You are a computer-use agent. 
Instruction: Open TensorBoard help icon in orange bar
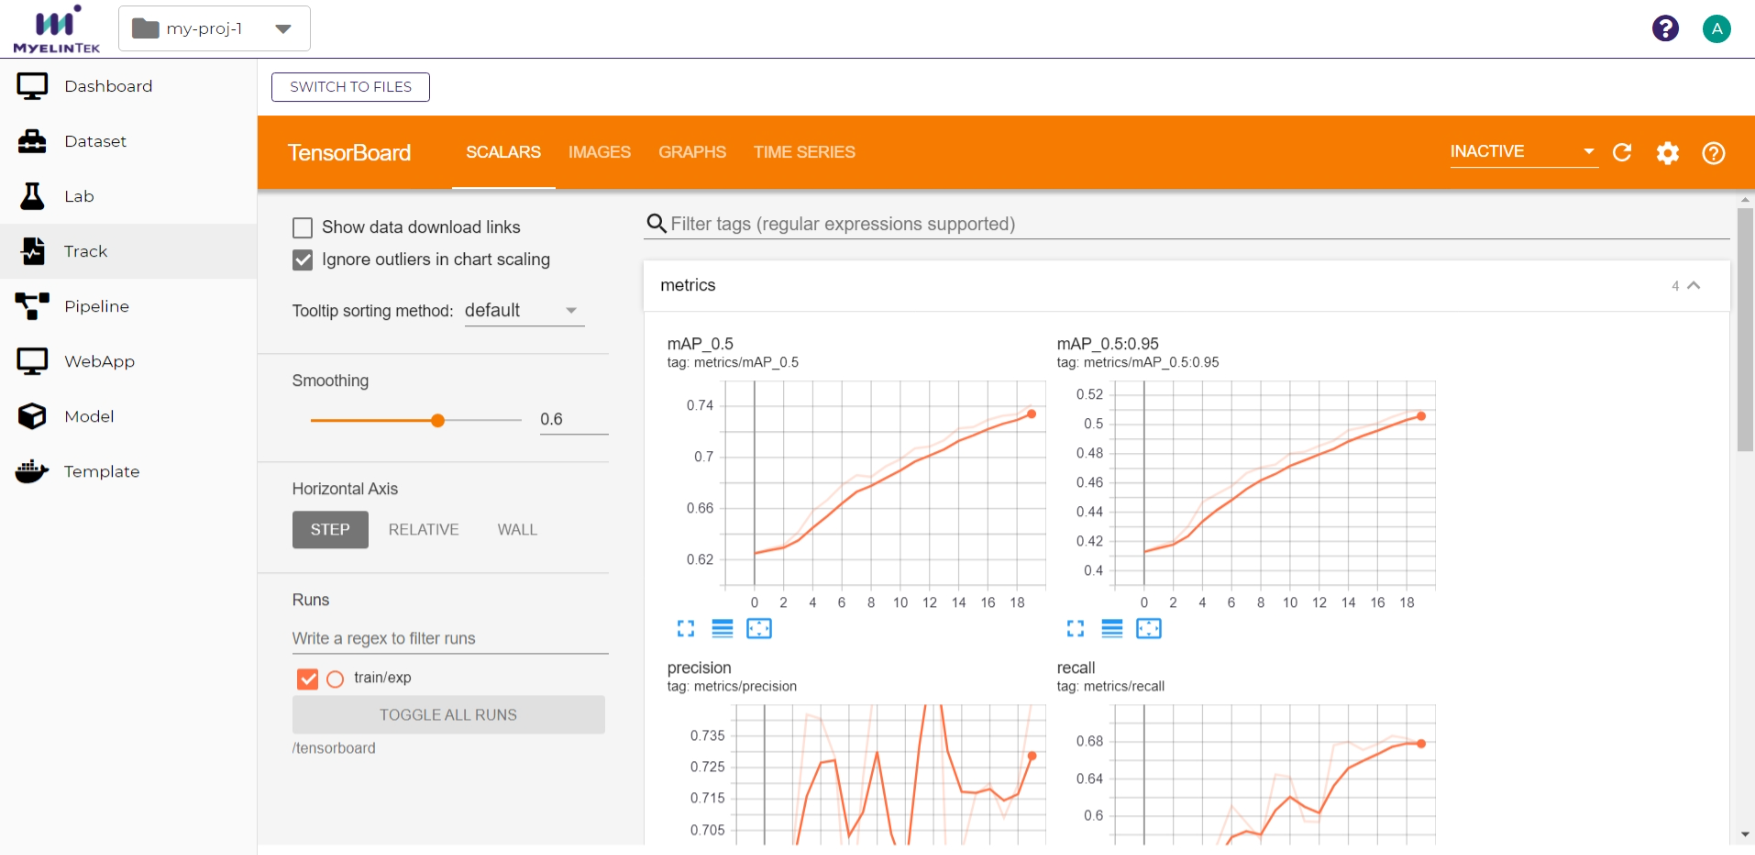point(1713,153)
